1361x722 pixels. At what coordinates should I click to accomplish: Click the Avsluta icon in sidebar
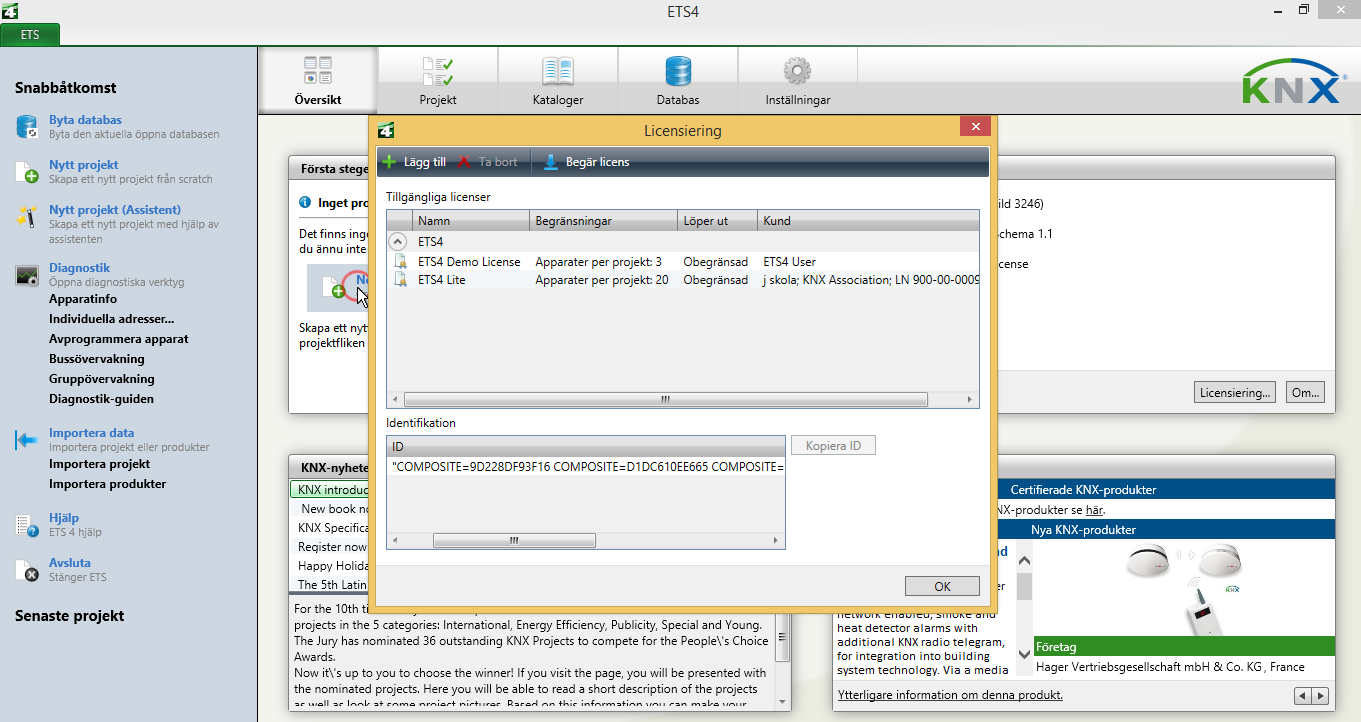[27, 570]
